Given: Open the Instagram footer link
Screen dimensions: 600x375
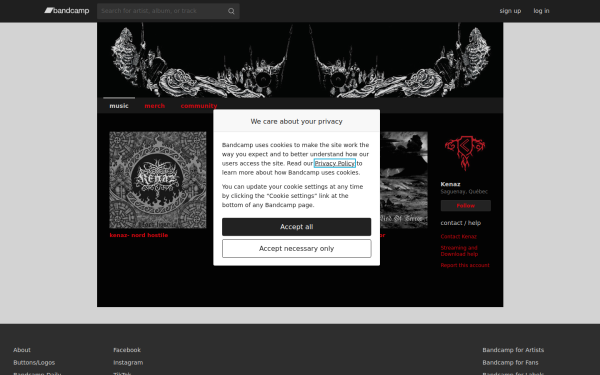Looking at the screenshot, I should [128, 363].
